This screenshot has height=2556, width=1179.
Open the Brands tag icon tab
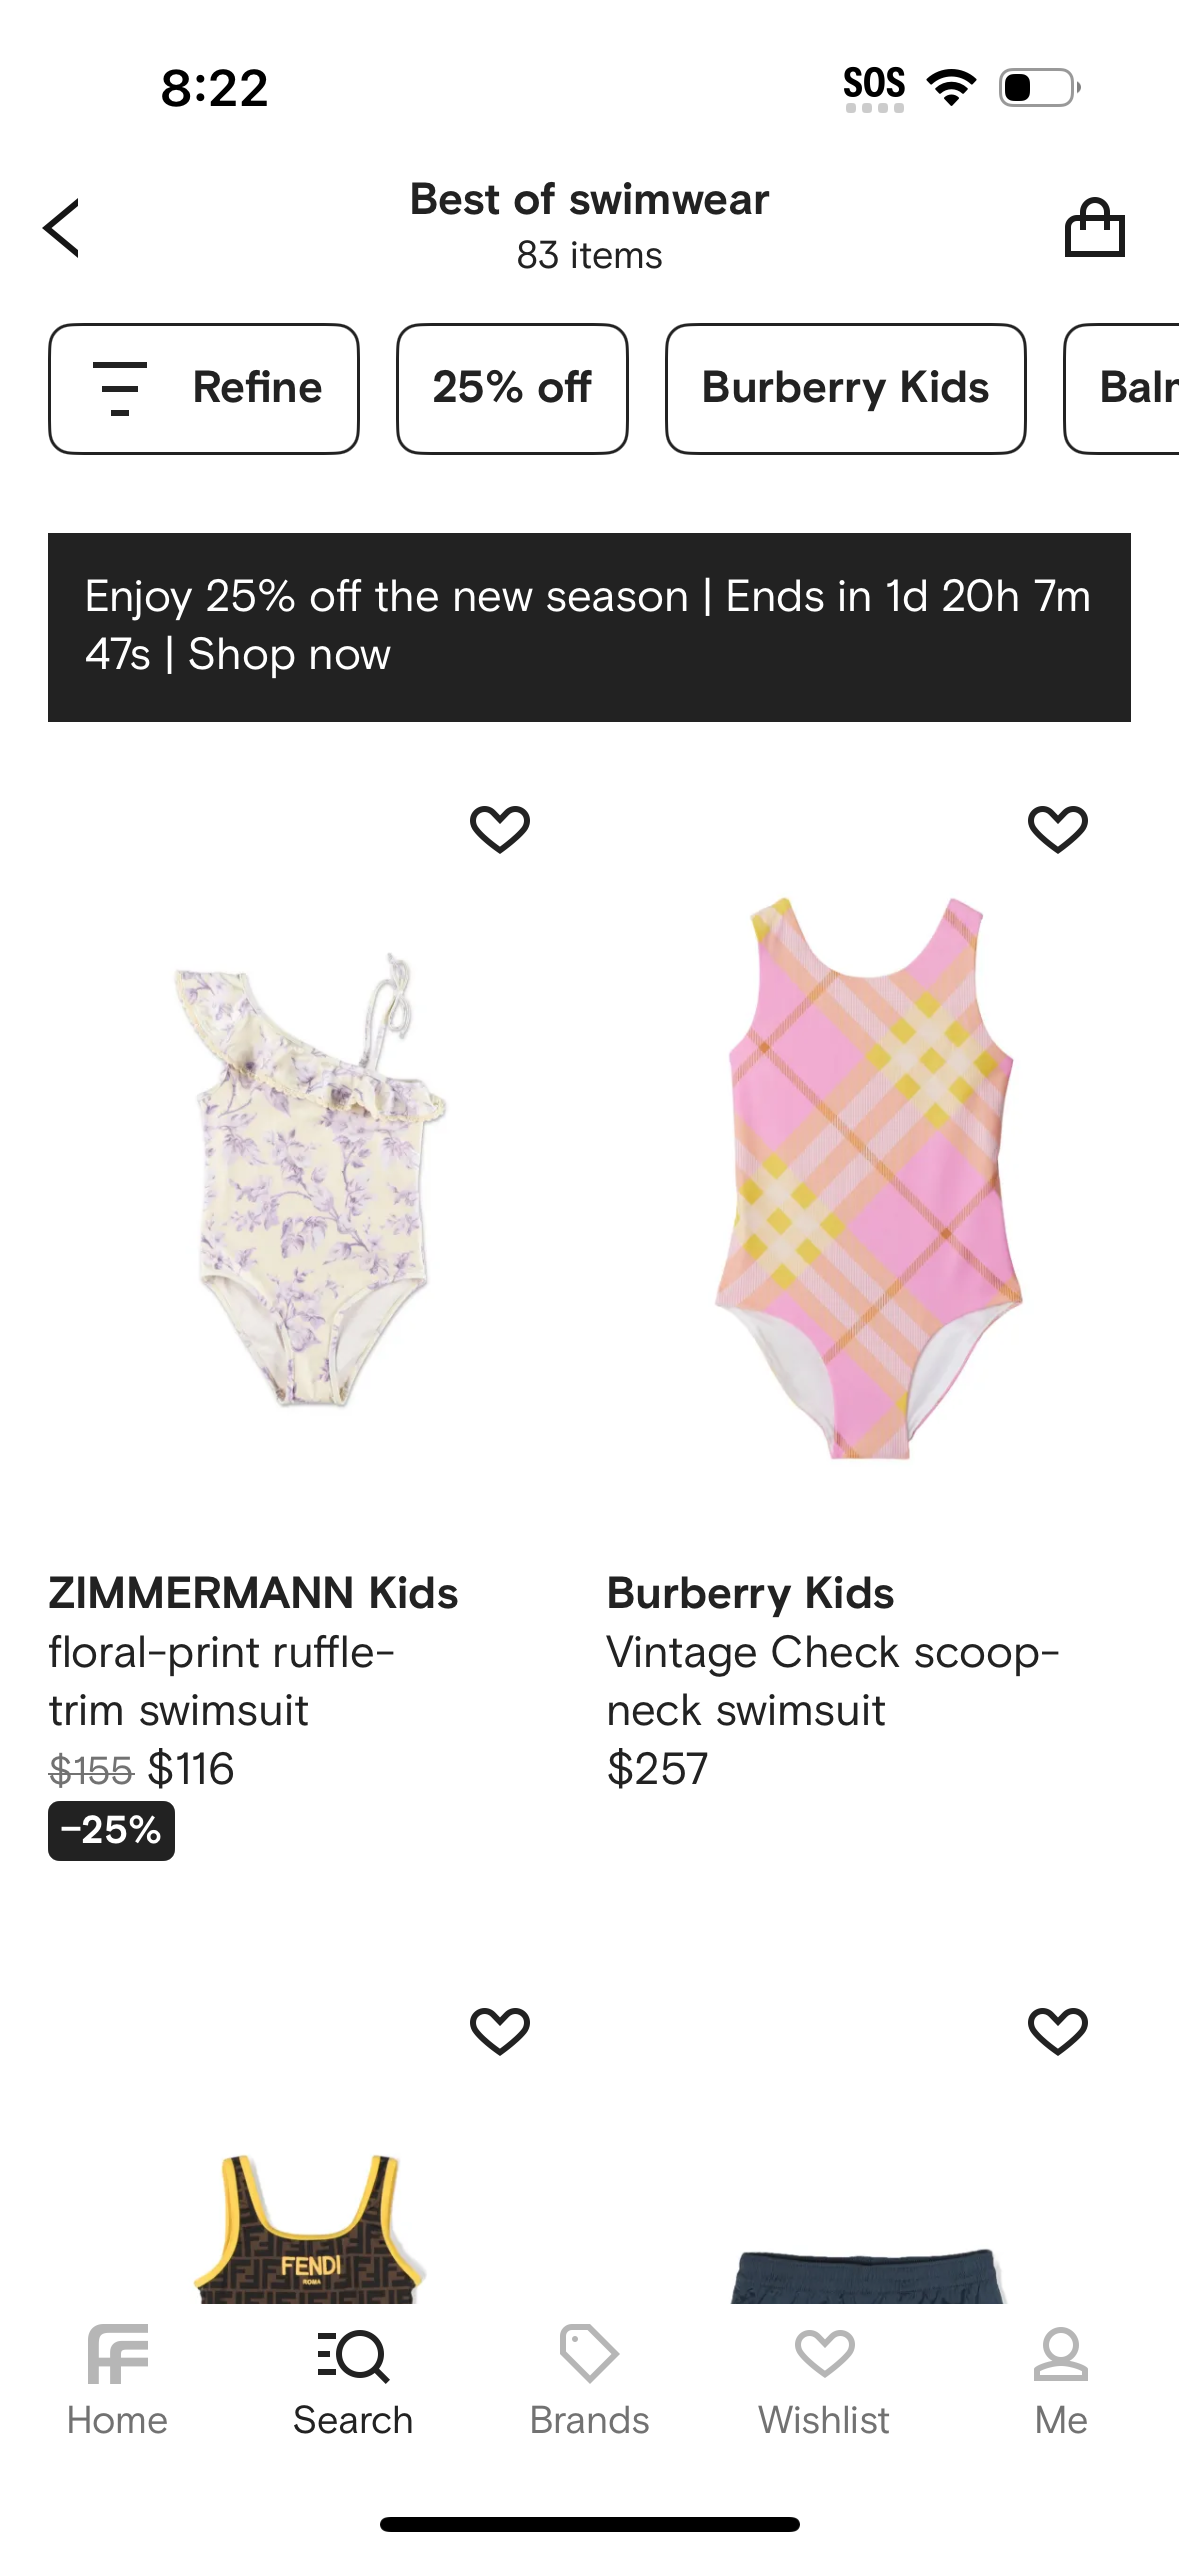click(x=589, y=2380)
